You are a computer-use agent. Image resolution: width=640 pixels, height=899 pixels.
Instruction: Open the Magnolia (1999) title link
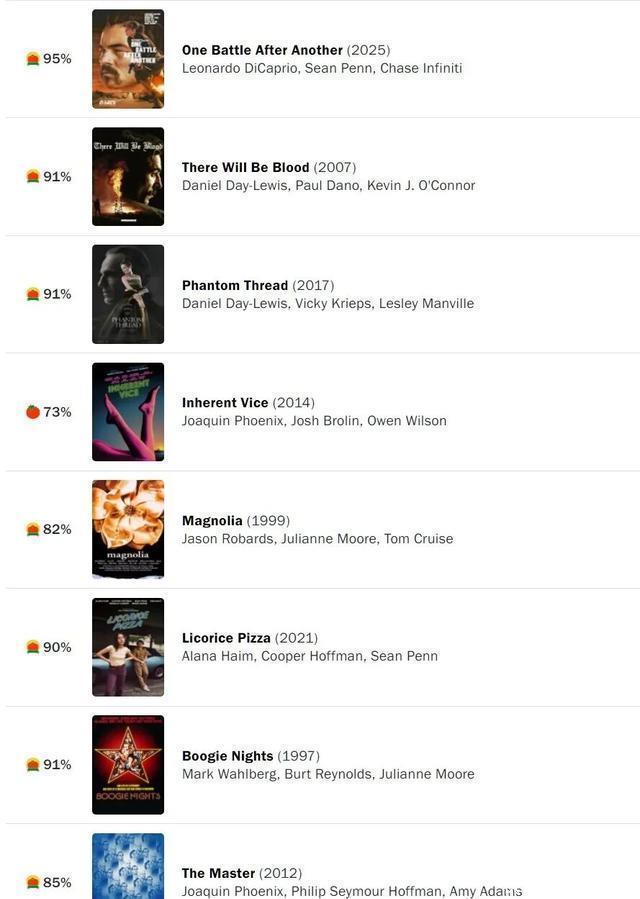pos(212,521)
